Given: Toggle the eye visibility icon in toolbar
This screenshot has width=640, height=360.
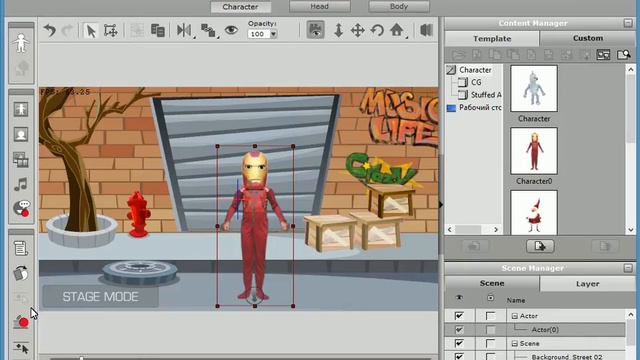Looking at the screenshot, I should pyautogui.click(x=231, y=30).
